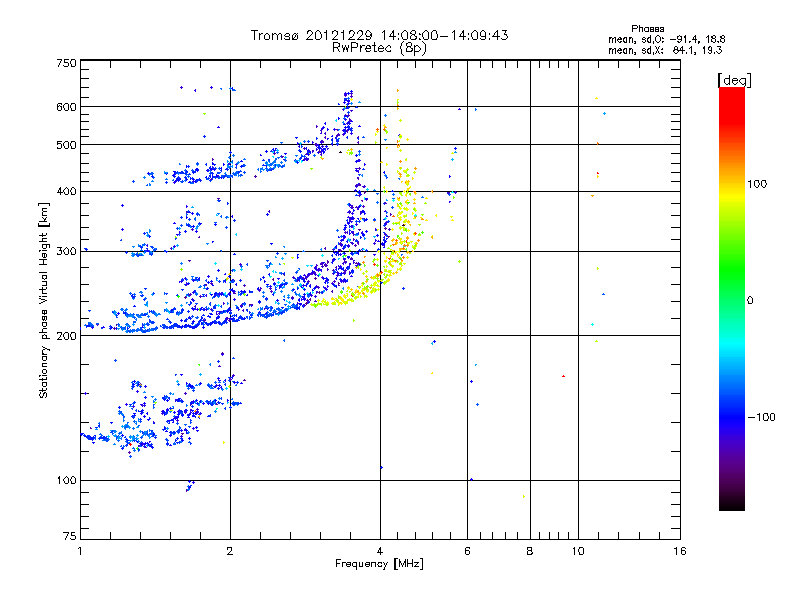Click the '[deg]' colorbar label

tap(734, 80)
